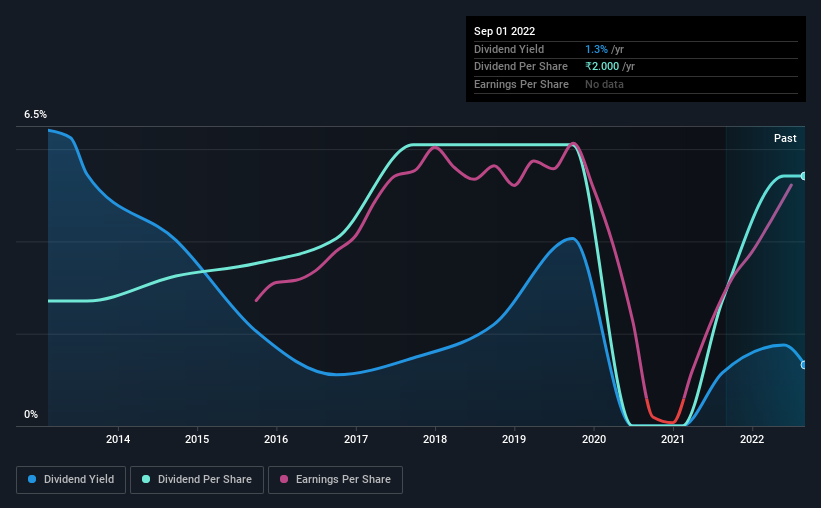Viewport: 821px width, 508px height.
Task: Toggle the Dividend Per Share legend button
Action: tap(197, 480)
